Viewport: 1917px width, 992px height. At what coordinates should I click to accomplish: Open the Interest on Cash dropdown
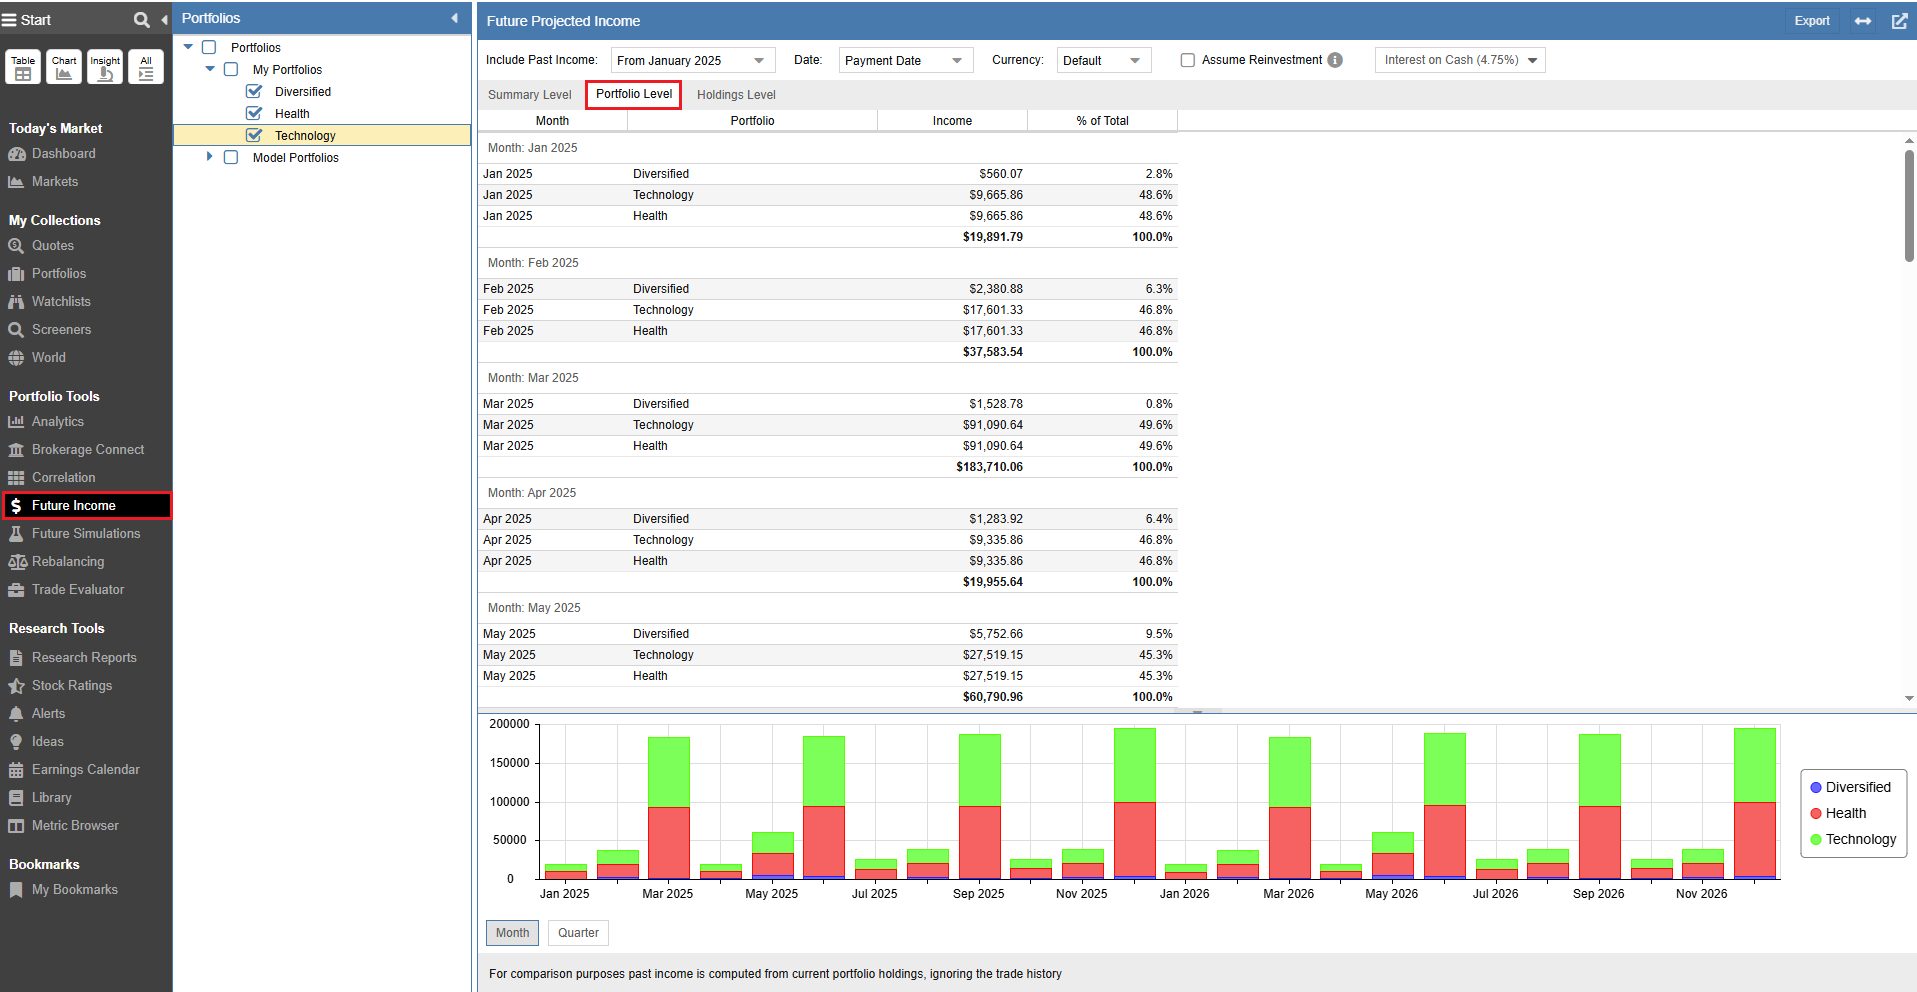(x=1459, y=60)
